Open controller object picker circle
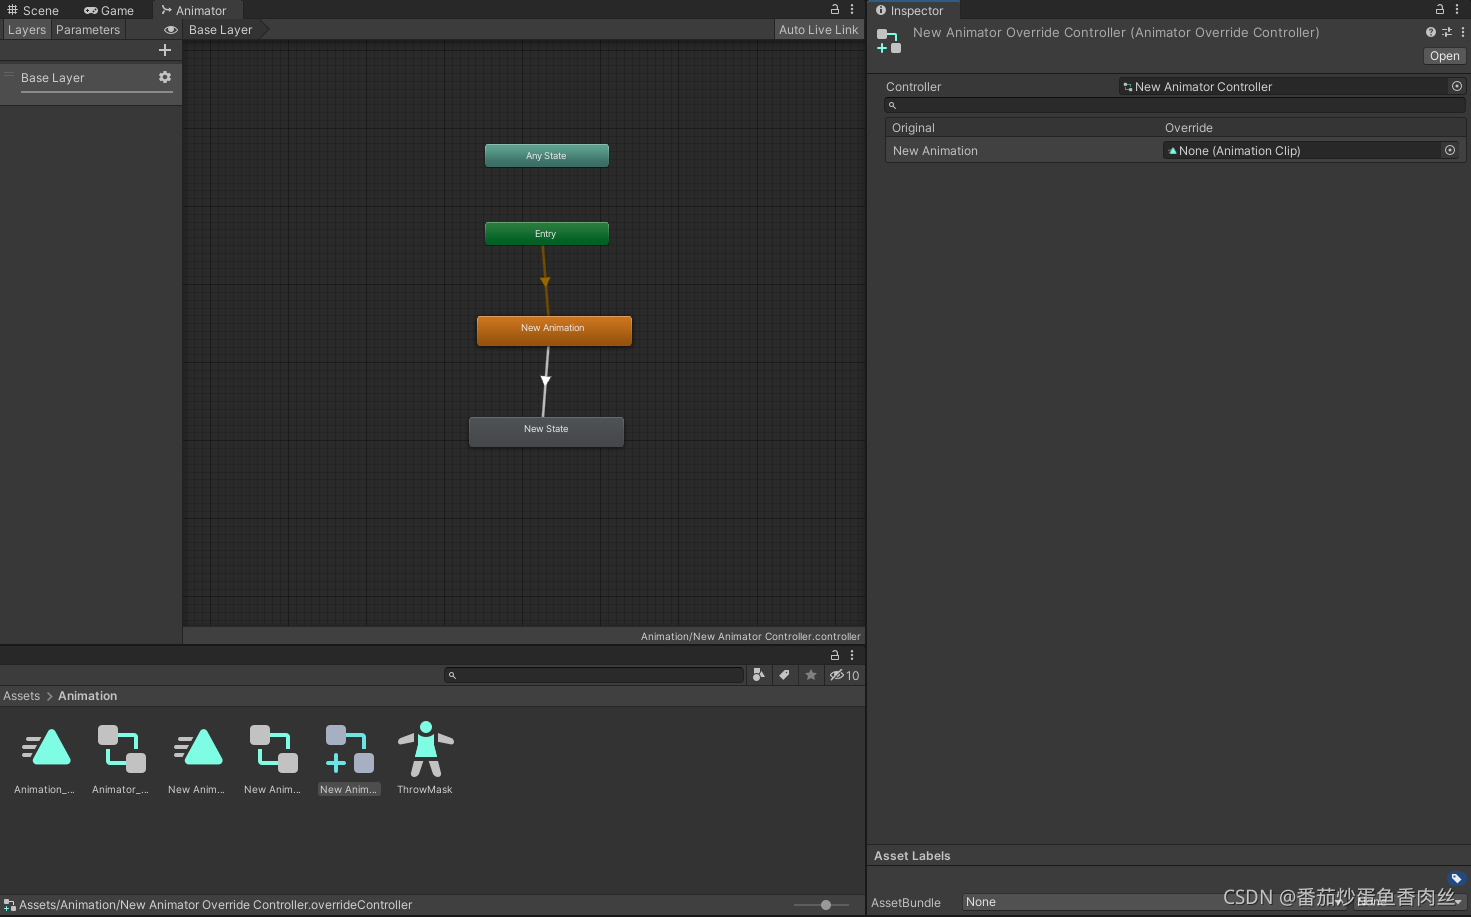The image size is (1471, 917). pyautogui.click(x=1457, y=86)
